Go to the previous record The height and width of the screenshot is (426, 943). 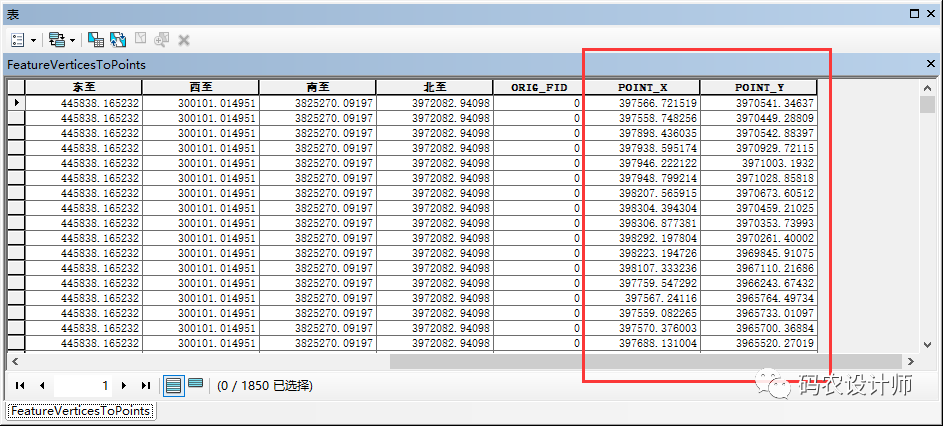(x=42, y=385)
